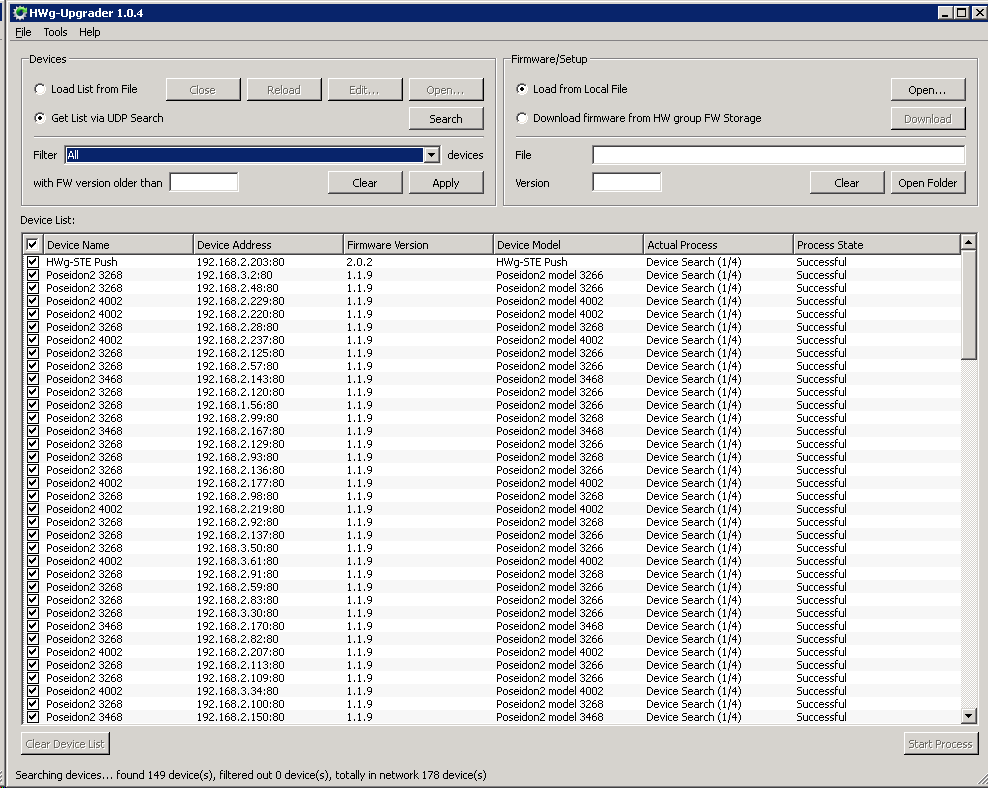Viewport: 988px width, 788px height.
Task: Expand the Filter dropdown arrow
Action: coord(432,155)
